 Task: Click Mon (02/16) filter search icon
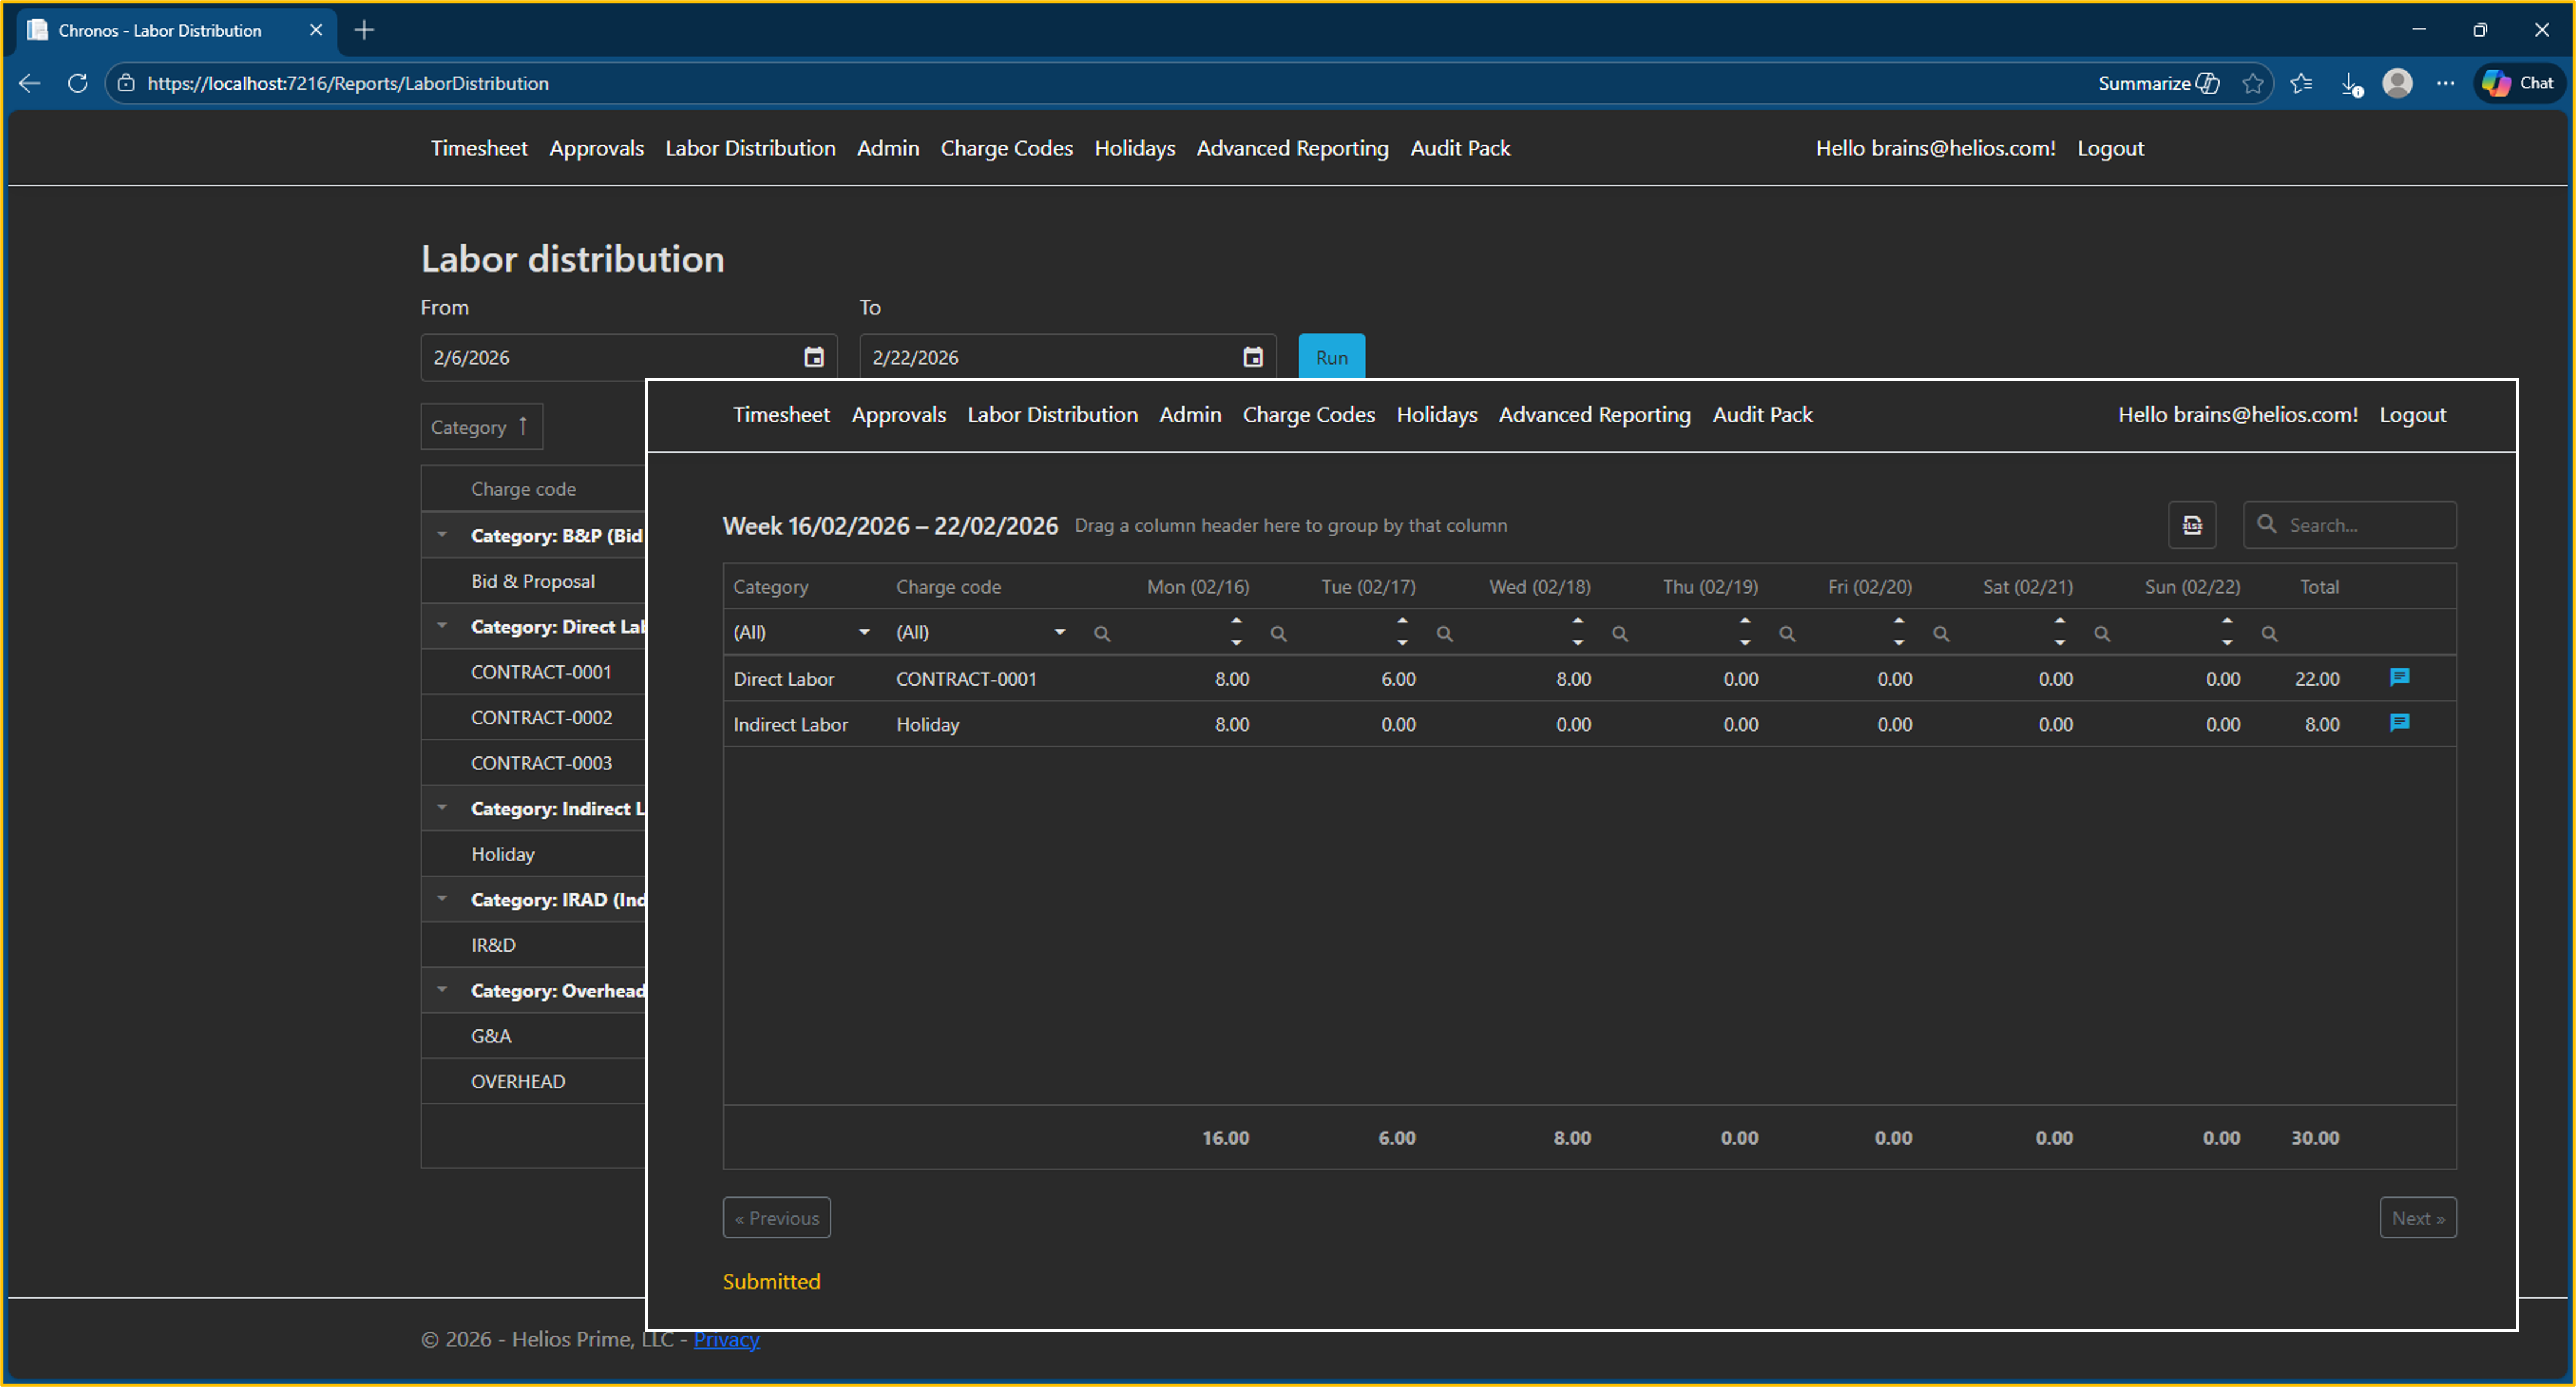tap(1102, 633)
